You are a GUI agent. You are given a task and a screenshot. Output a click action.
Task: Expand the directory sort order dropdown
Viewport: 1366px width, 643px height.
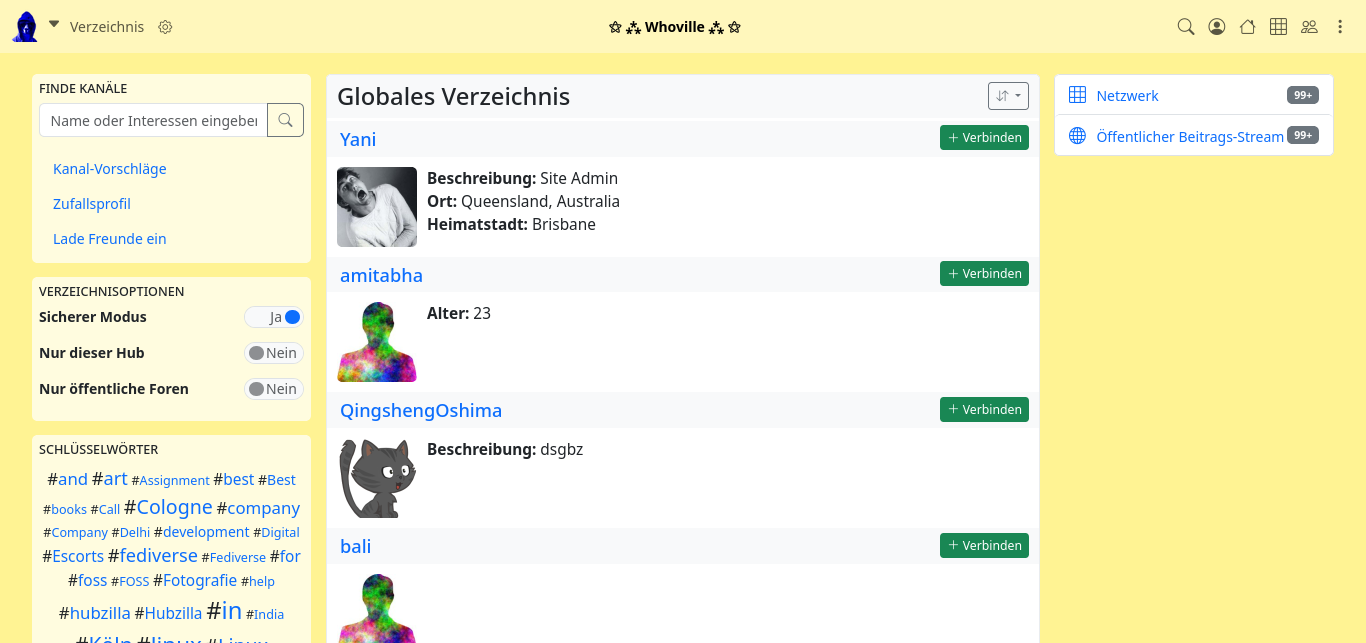pyautogui.click(x=1008, y=96)
